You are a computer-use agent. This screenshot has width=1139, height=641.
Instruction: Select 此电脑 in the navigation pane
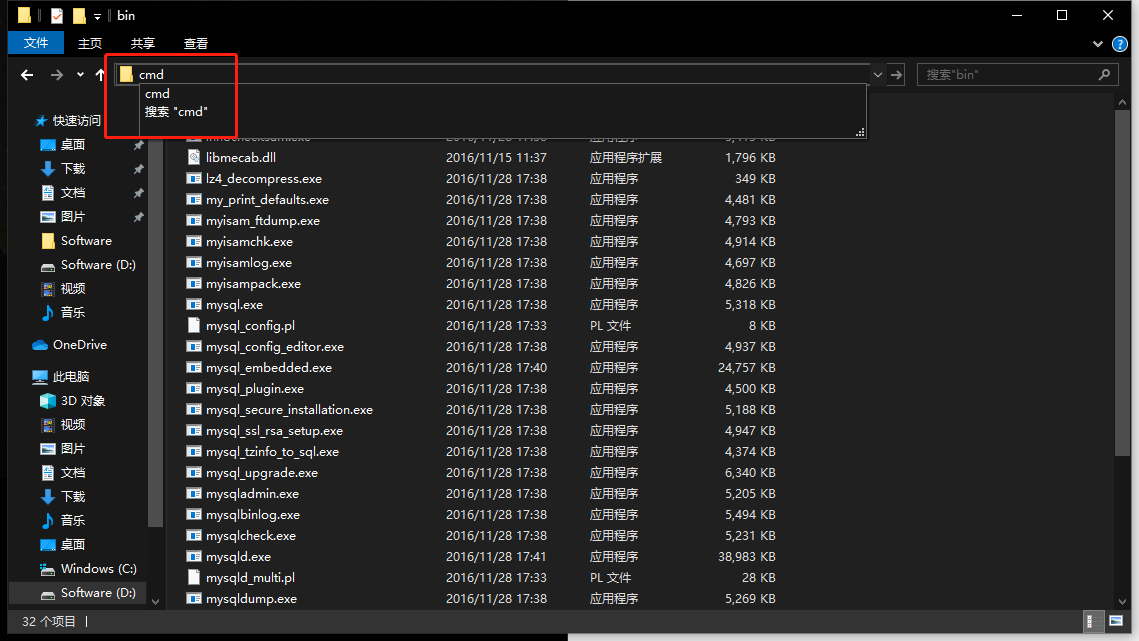pos(70,376)
